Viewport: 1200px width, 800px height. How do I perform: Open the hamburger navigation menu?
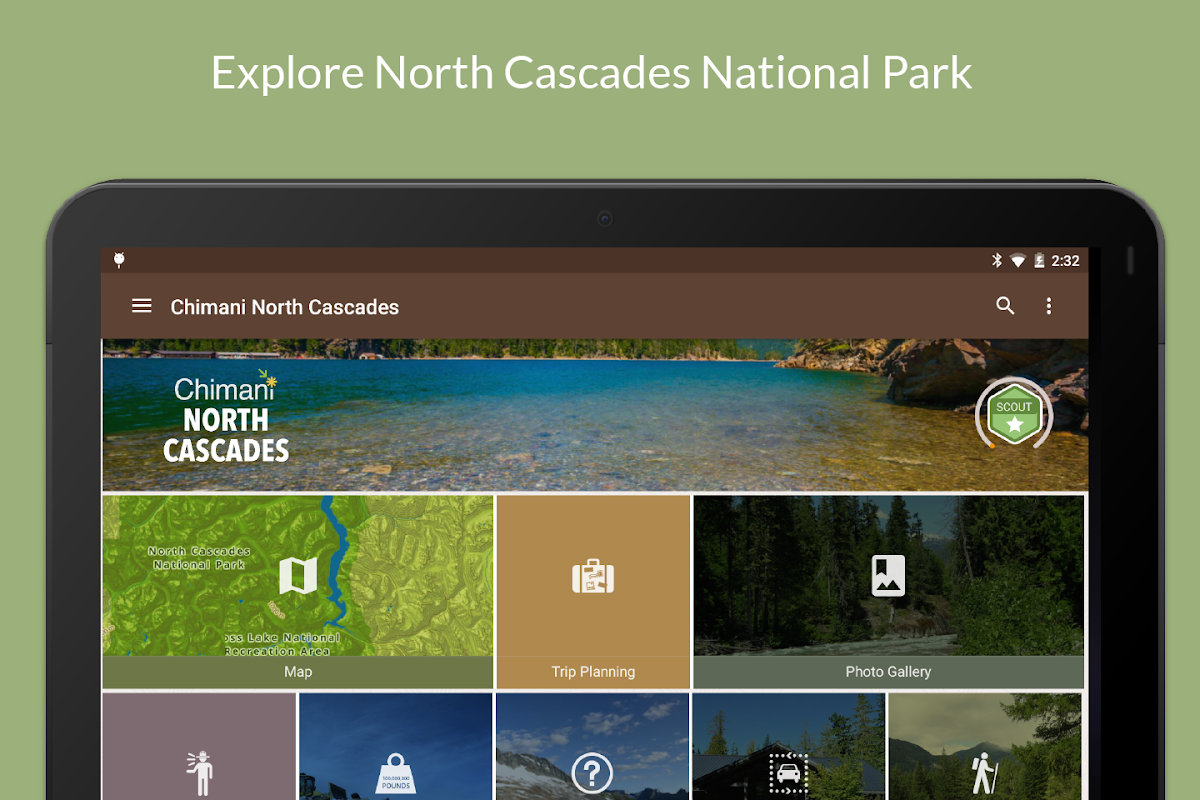(142, 306)
